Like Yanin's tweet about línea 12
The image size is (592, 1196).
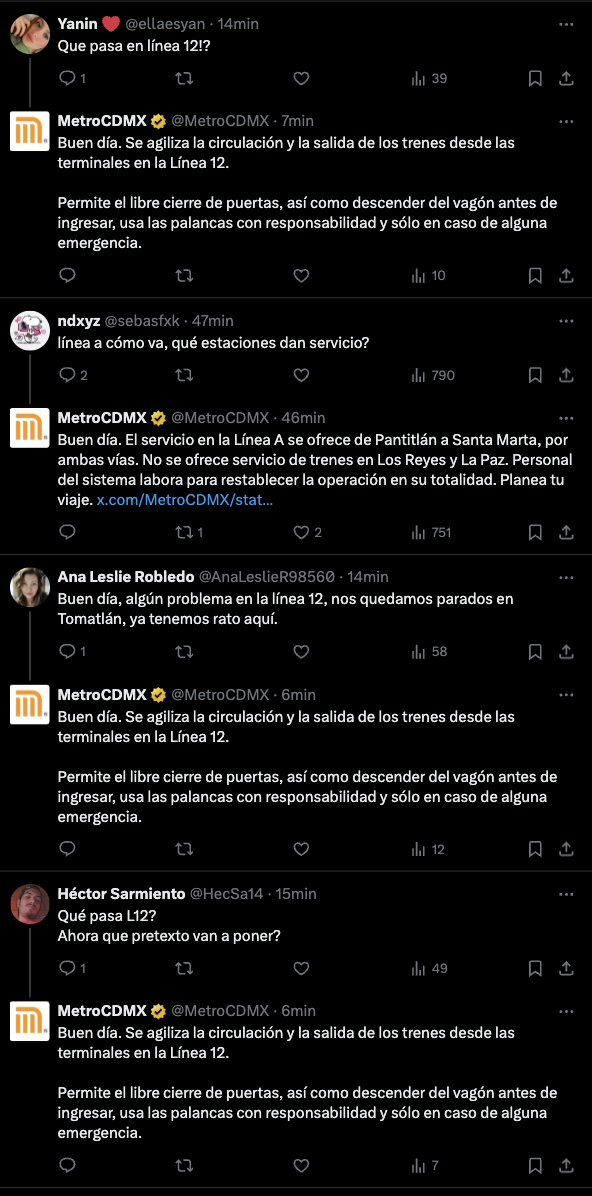301,79
